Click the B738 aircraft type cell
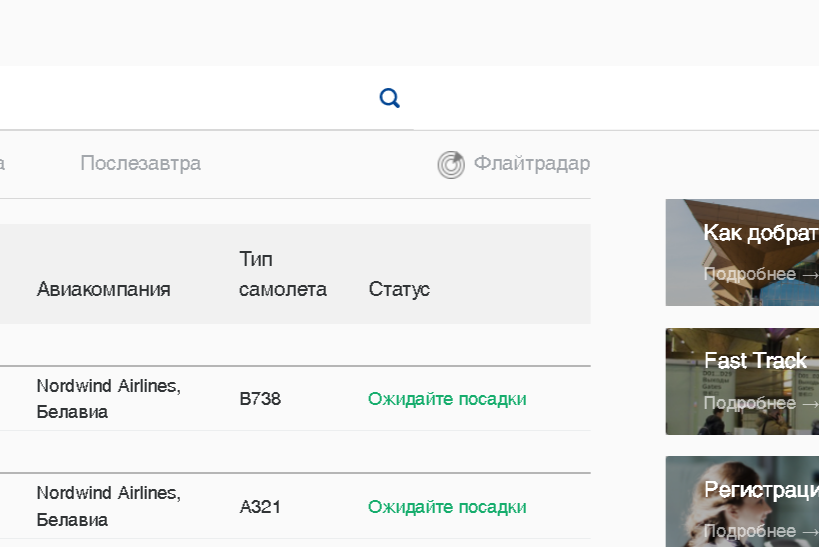Screen dimensions: 819x547 pos(260,399)
